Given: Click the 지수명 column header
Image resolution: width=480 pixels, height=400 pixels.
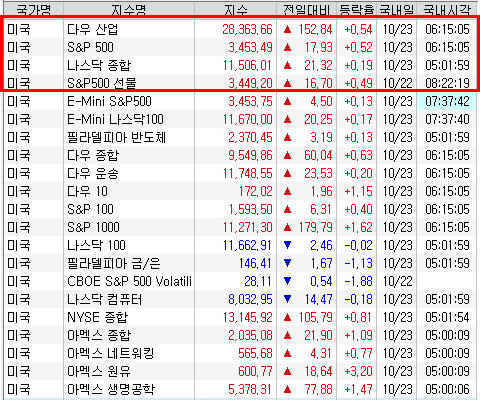Looking at the screenshot, I should coord(129,9).
